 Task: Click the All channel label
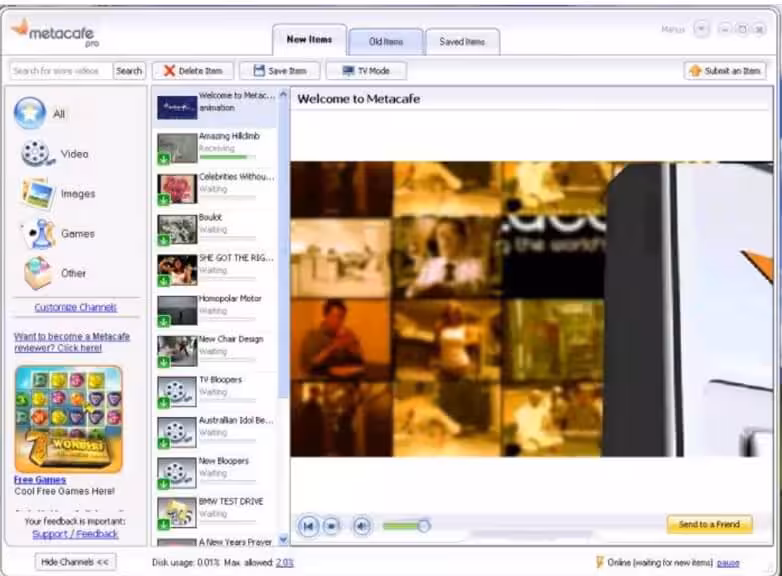tap(59, 114)
